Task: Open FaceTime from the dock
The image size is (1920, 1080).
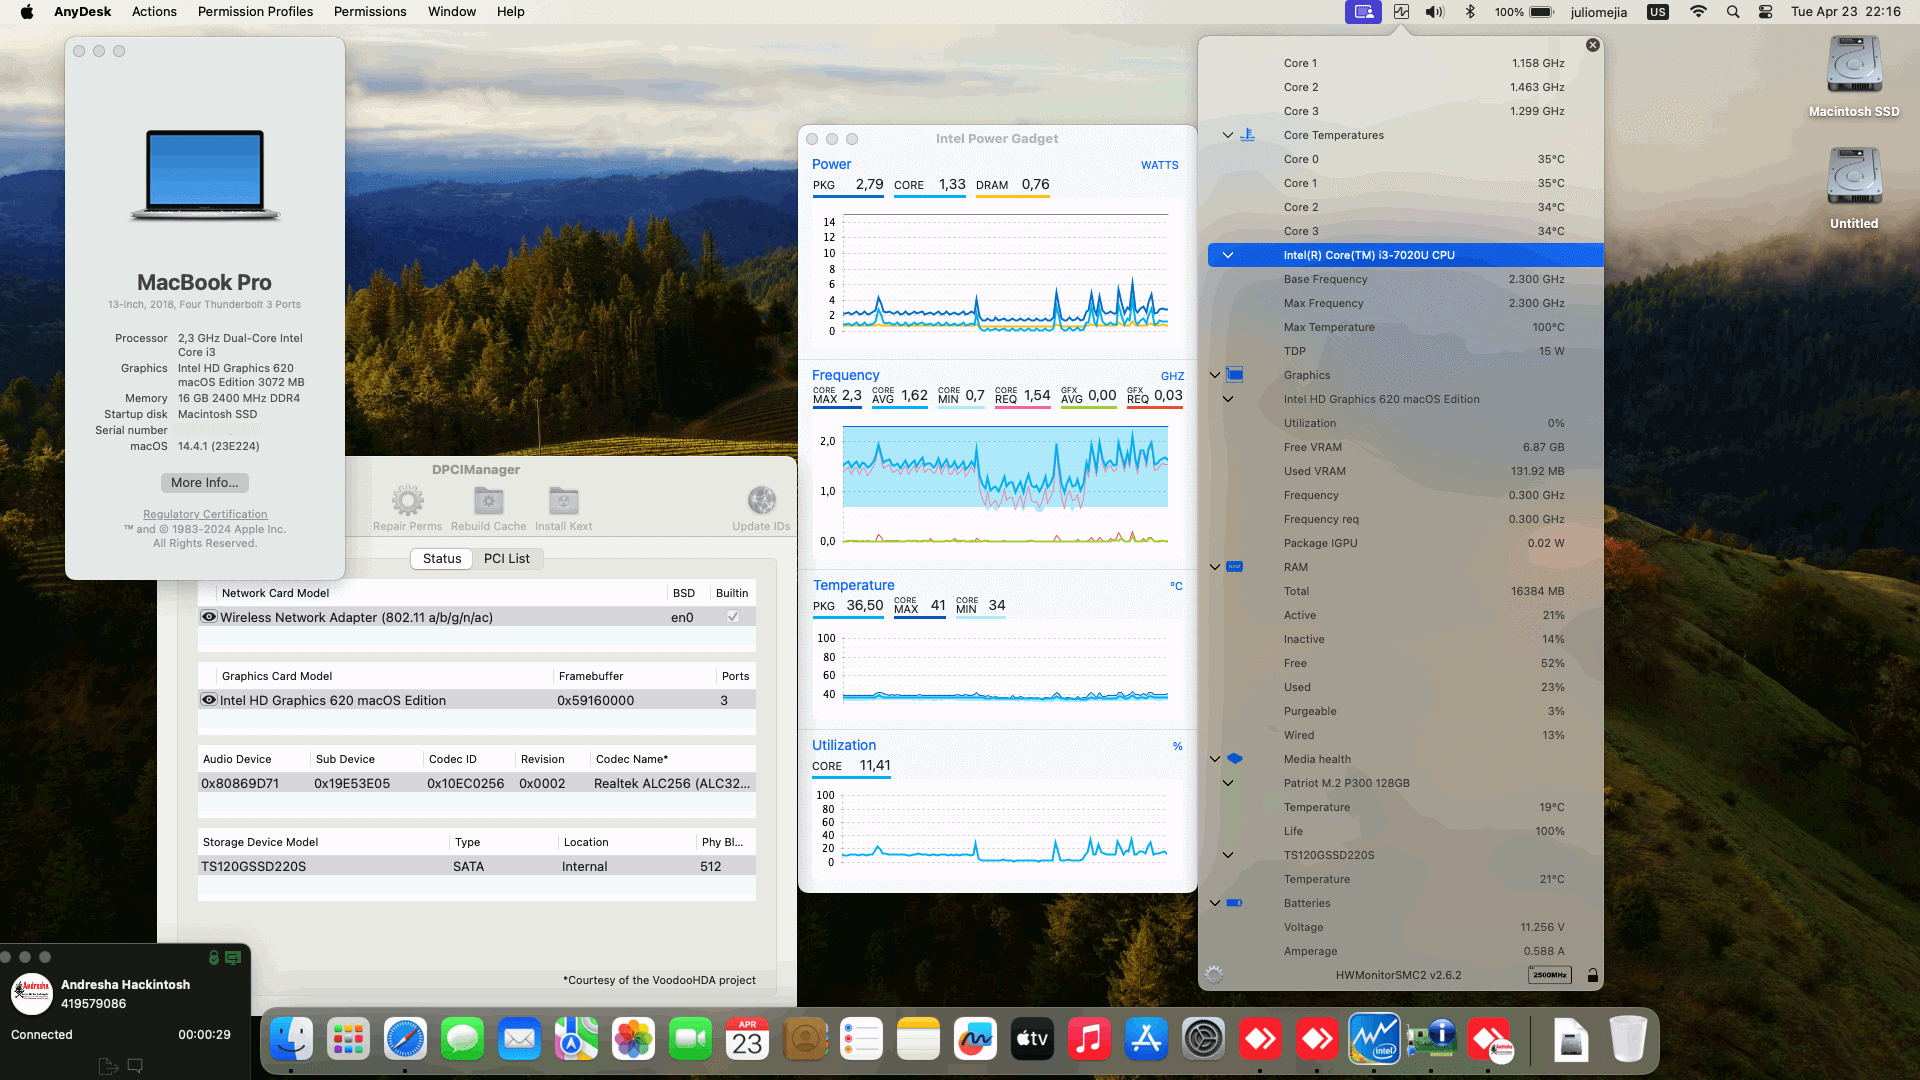Action: 691,1040
